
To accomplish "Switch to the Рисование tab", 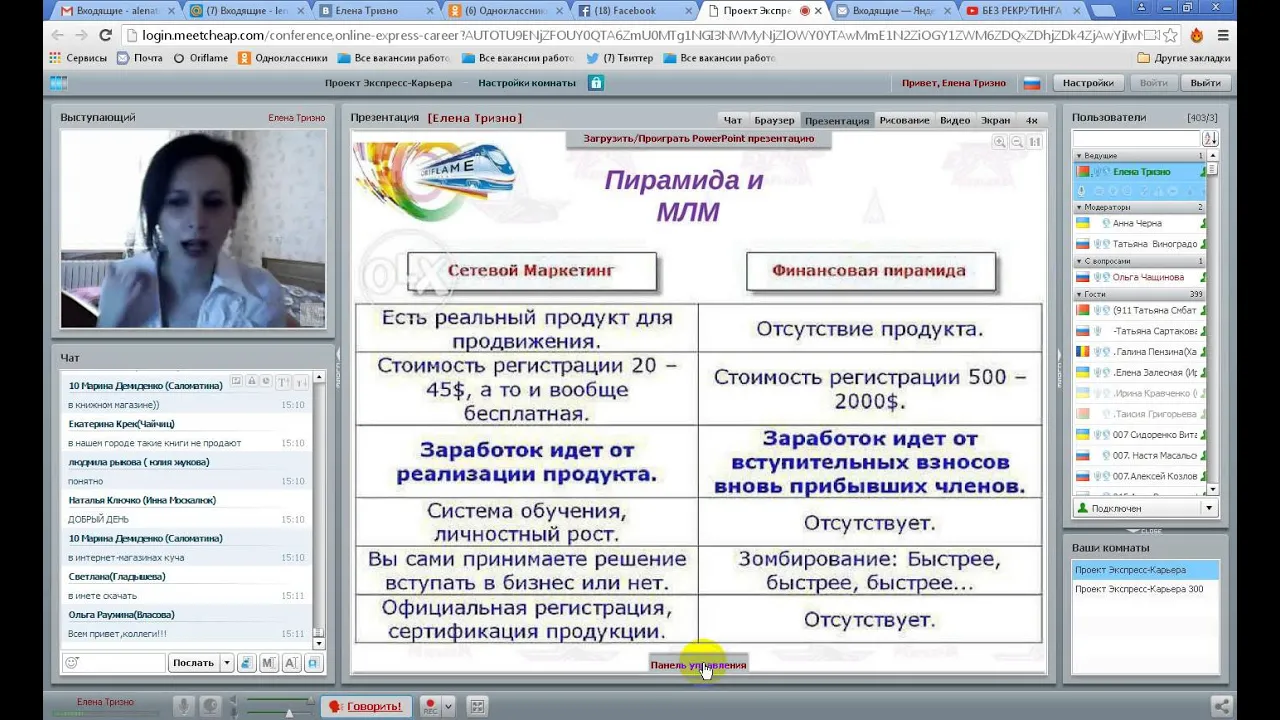I will [x=905, y=120].
